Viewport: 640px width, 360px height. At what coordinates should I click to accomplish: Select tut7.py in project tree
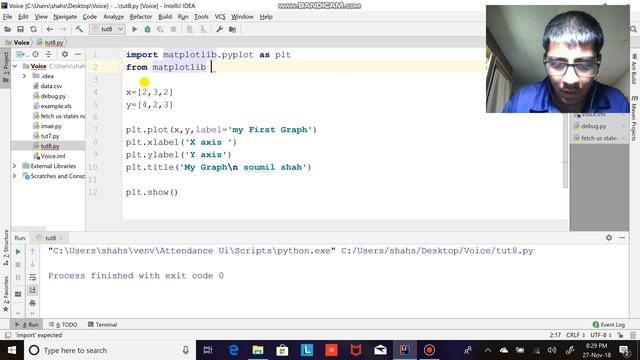(x=50, y=136)
